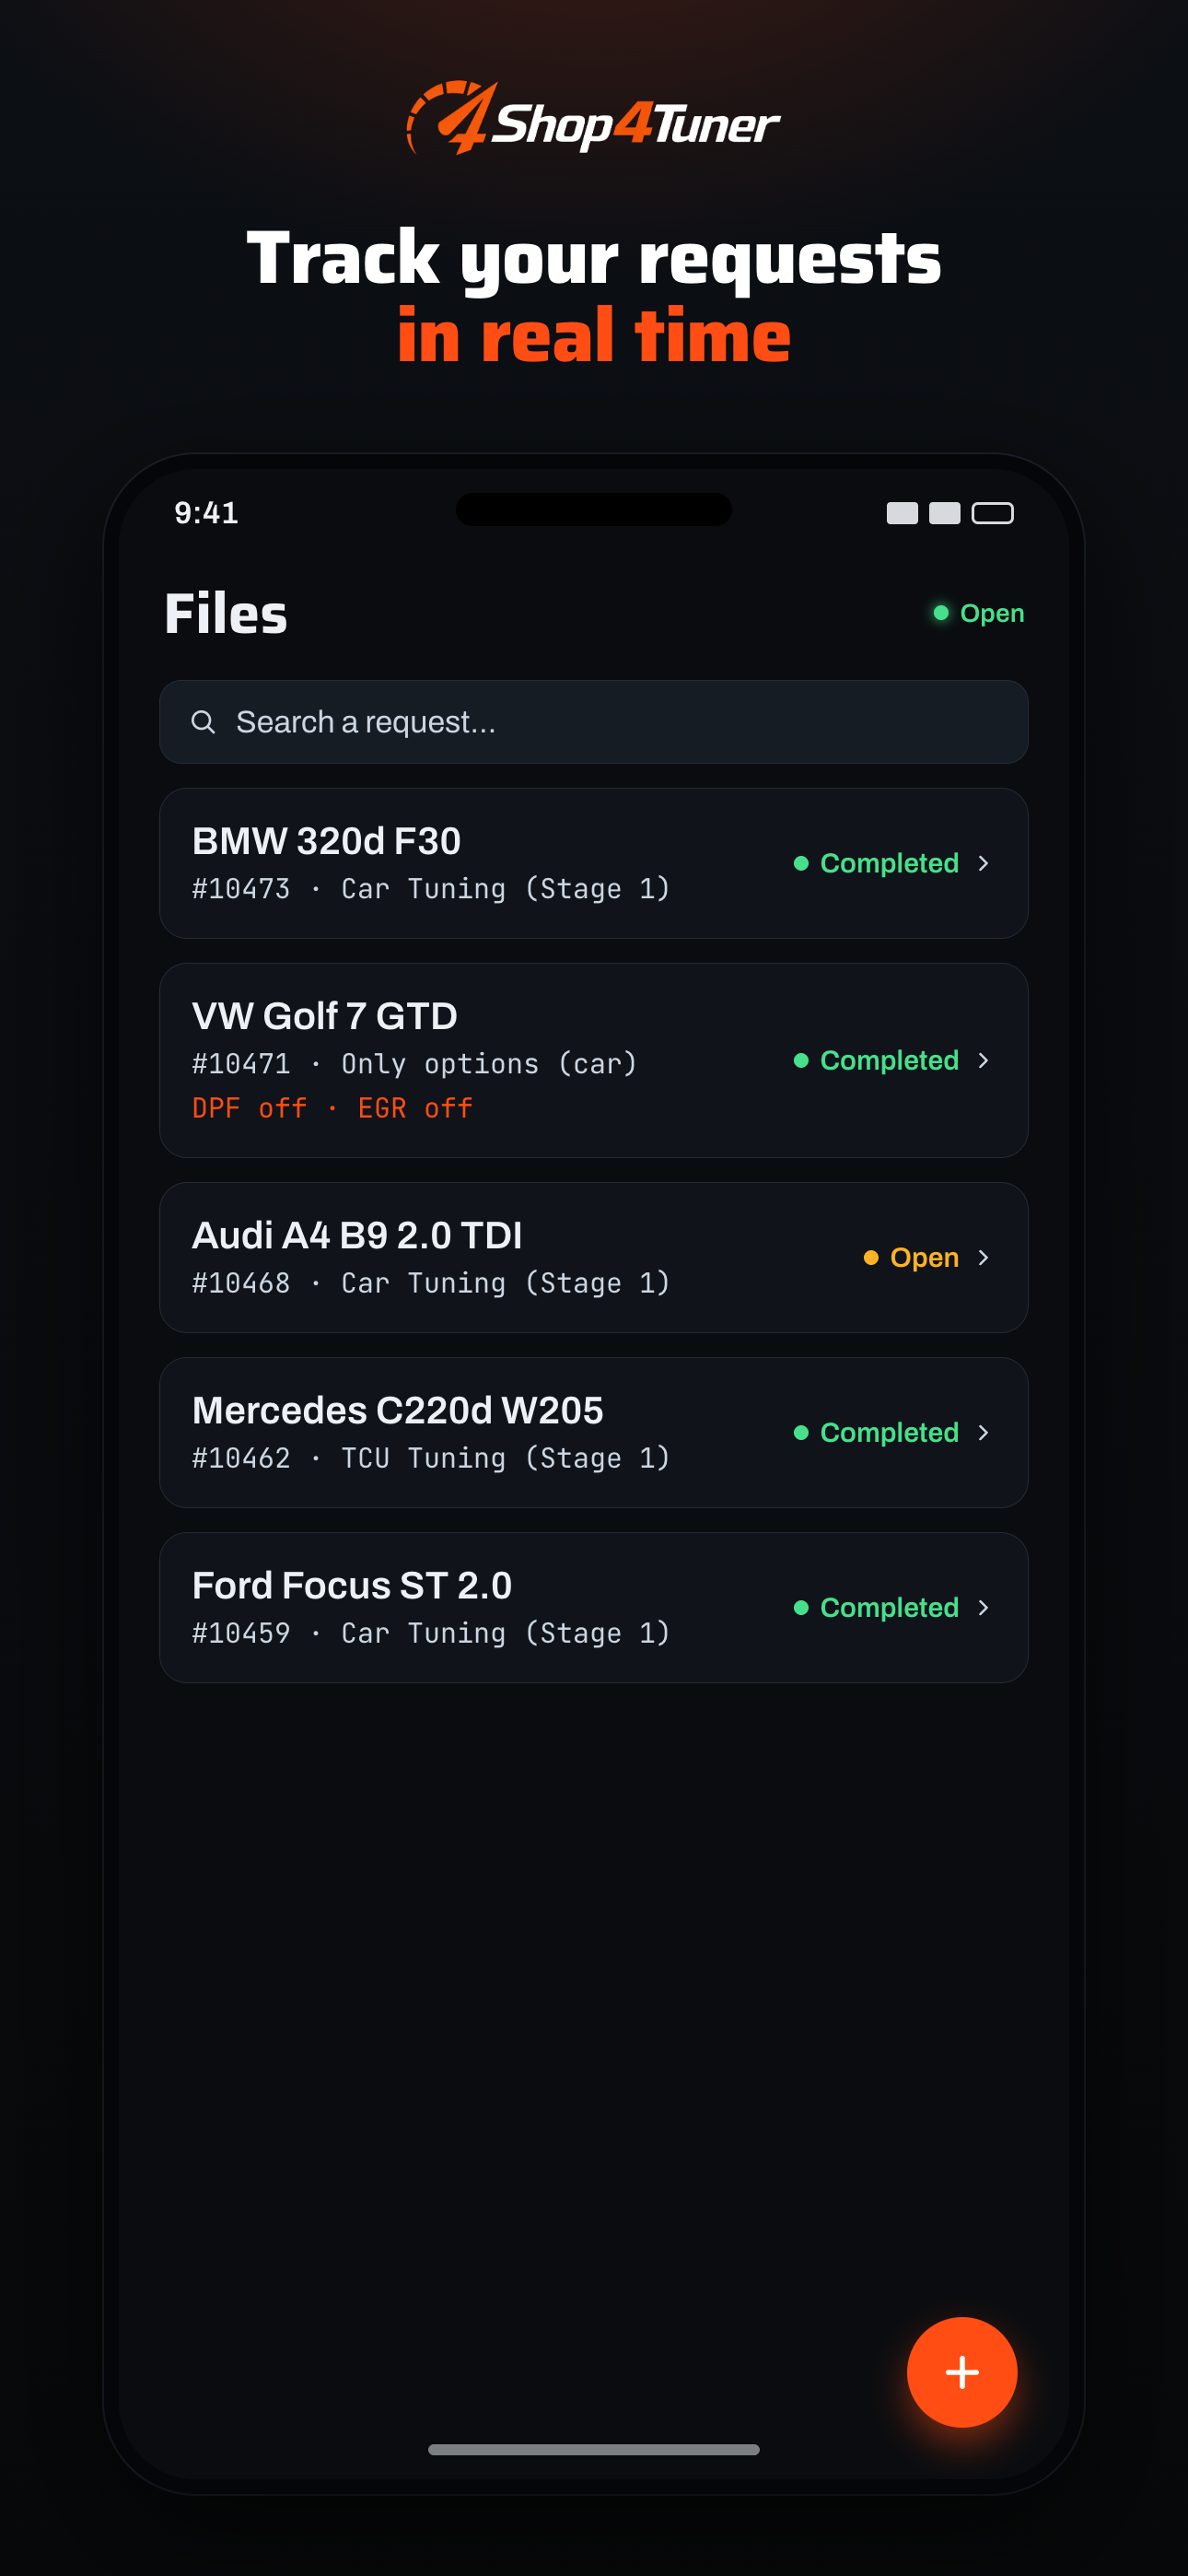Click request #10468 Car Tuning line

tap(431, 1283)
